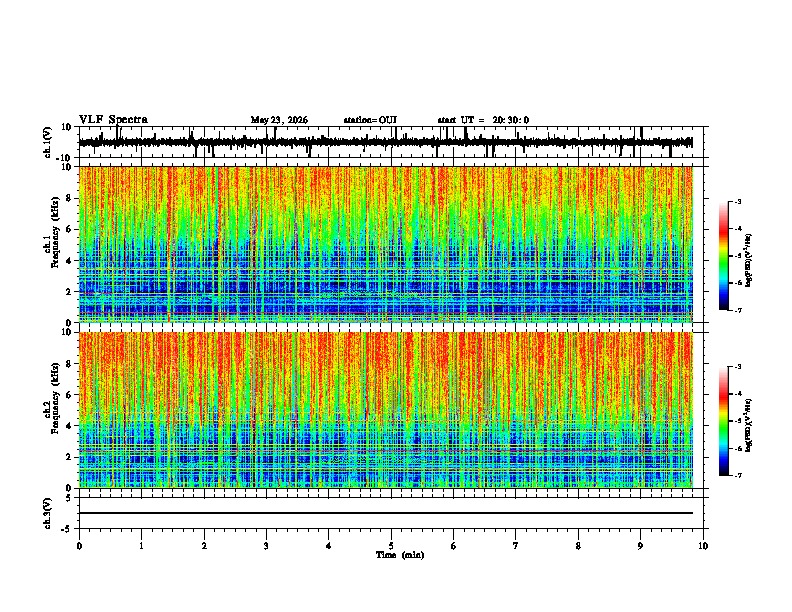
Task: Click the 5 minute tick label
Action: [x=391, y=546]
